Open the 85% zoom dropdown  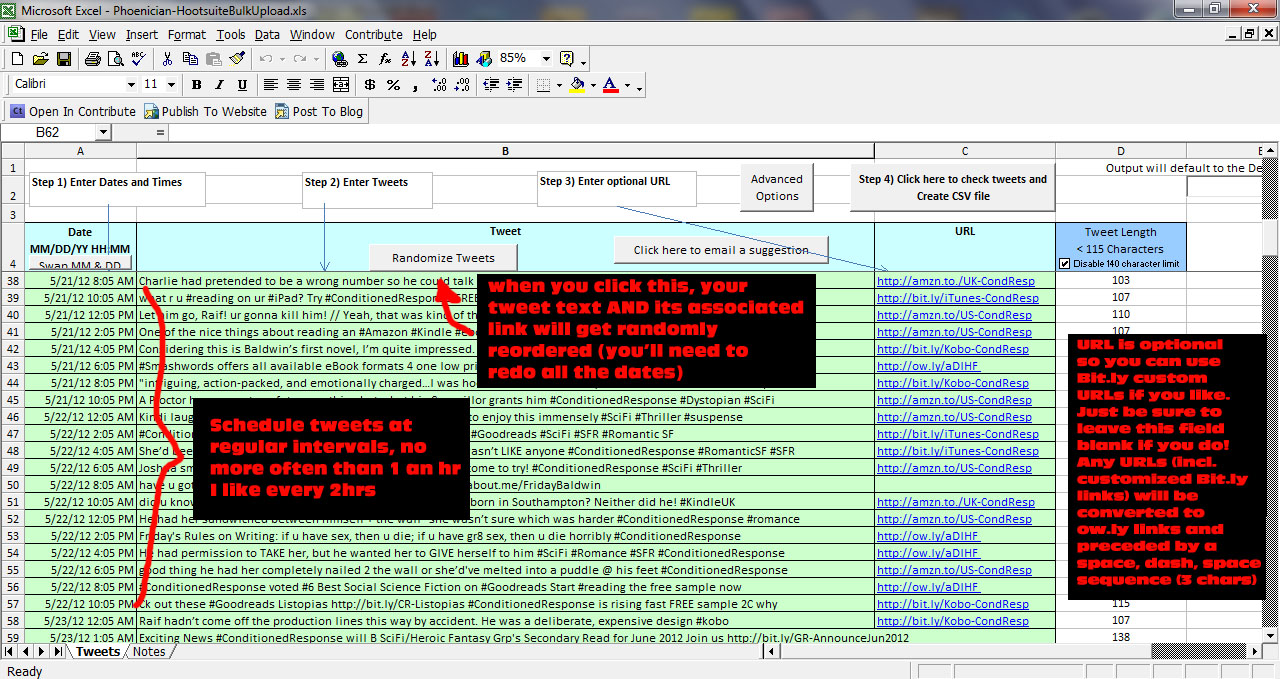pos(547,59)
